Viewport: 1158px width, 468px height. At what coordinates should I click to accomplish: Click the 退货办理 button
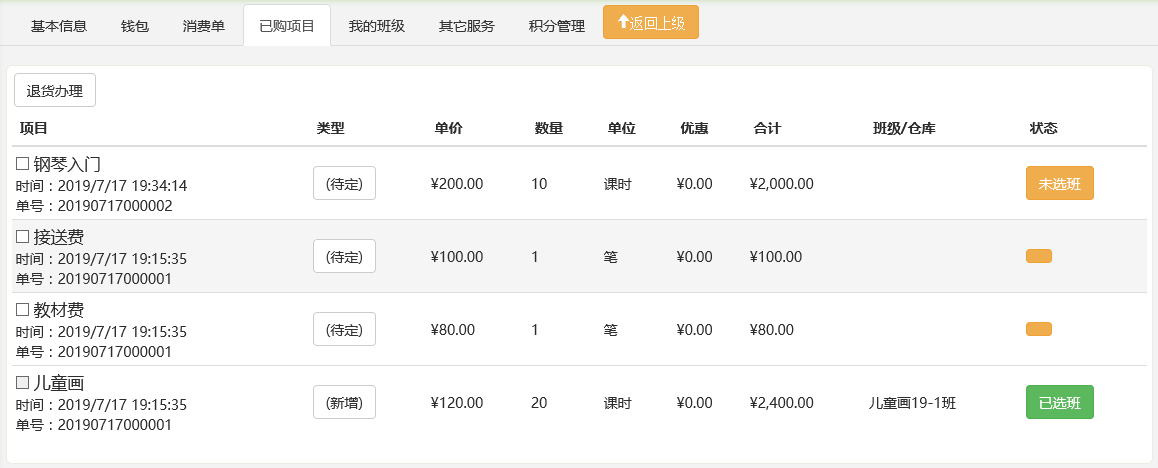coord(55,92)
